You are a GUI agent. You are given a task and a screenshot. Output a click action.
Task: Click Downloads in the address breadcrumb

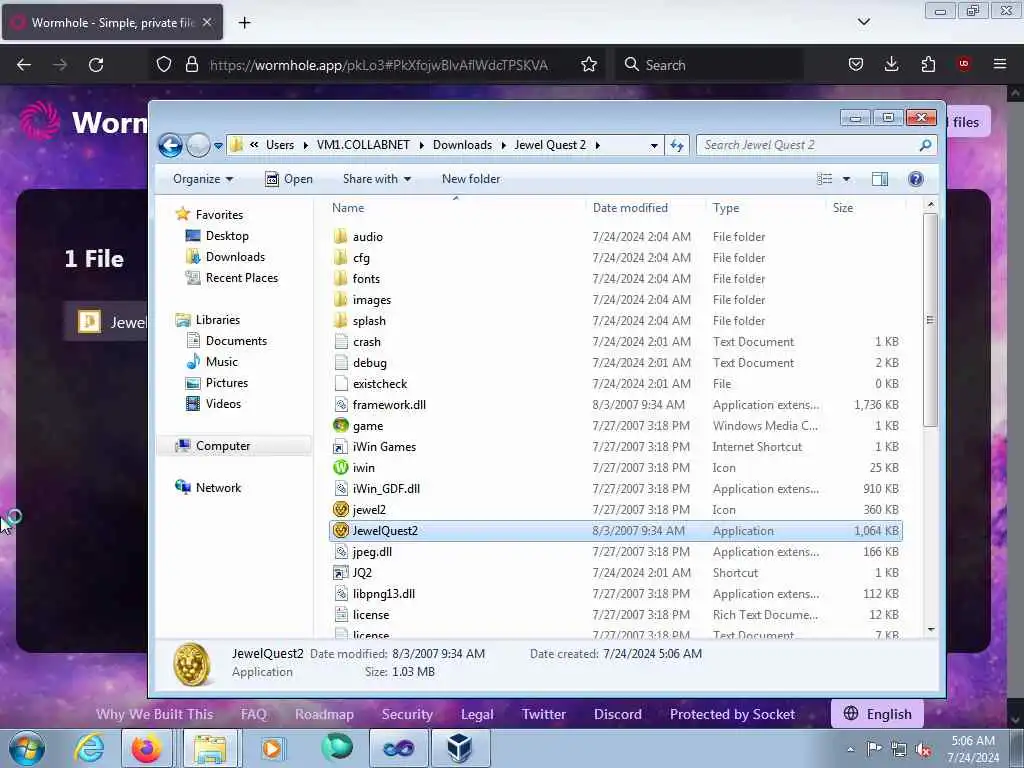(x=462, y=145)
